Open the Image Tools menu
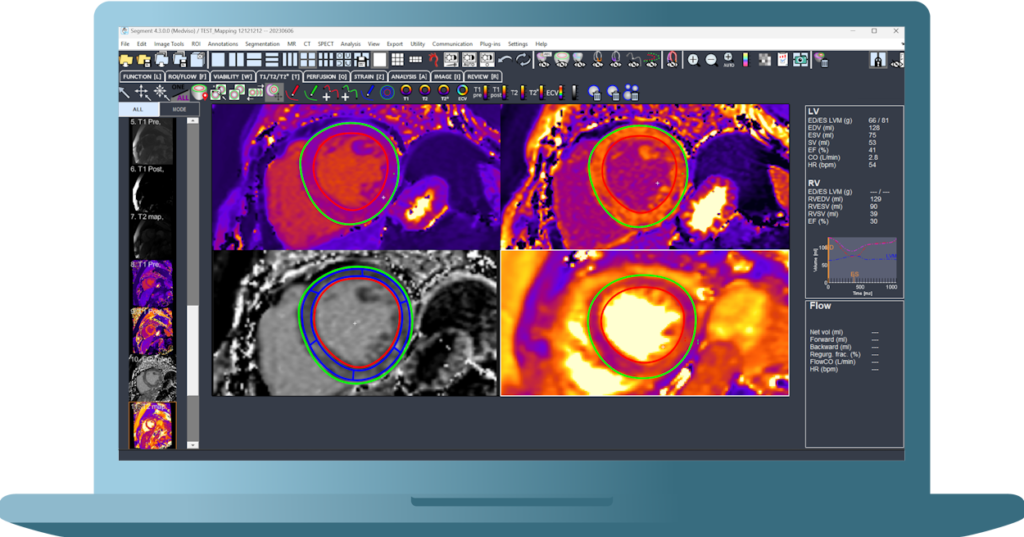The width and height of the screenshot is (1024, 537). (x=168, y=44)
